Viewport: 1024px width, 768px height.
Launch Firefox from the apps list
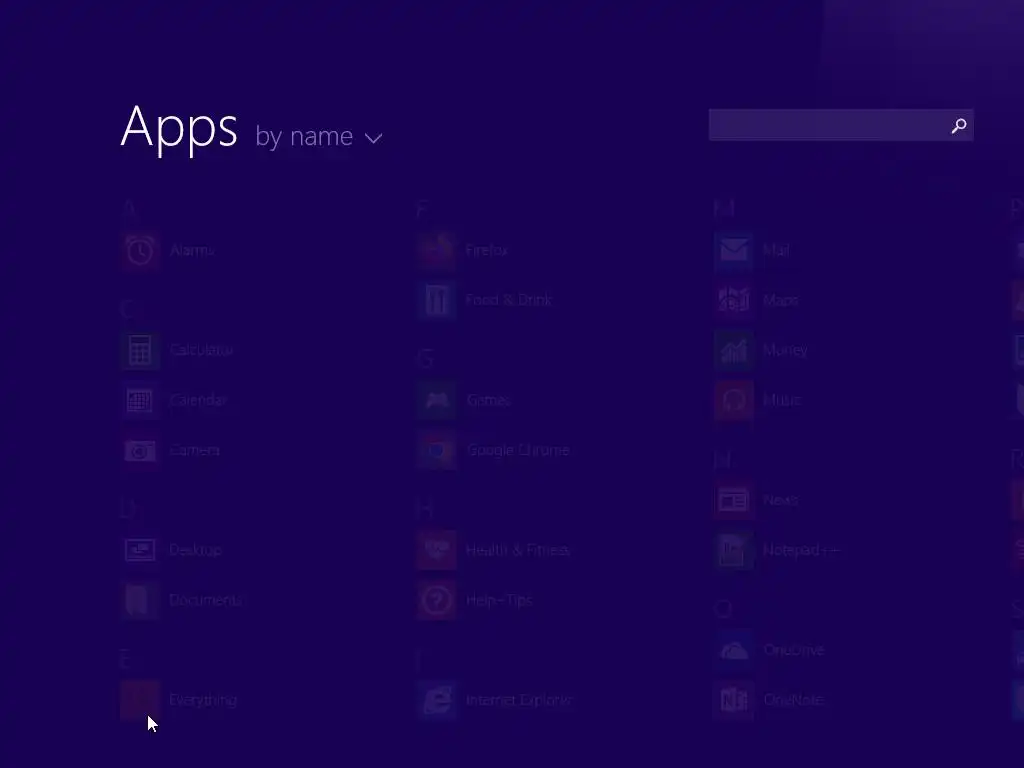coord(436,251)
